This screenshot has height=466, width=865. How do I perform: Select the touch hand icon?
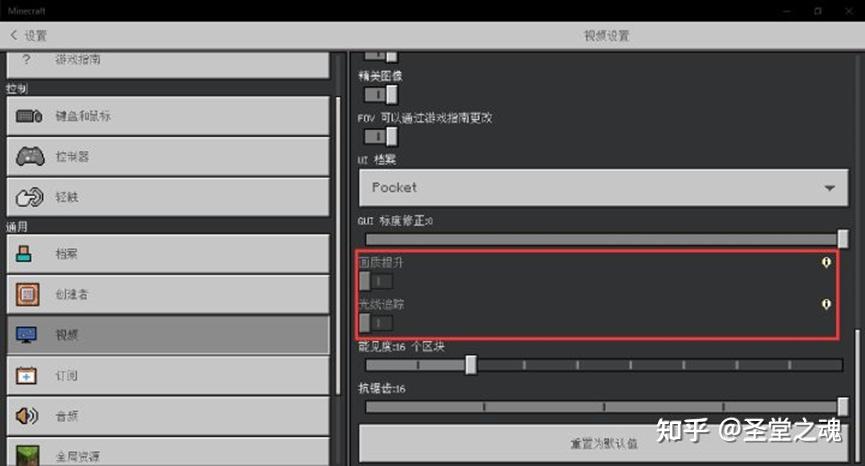(30, 197)
